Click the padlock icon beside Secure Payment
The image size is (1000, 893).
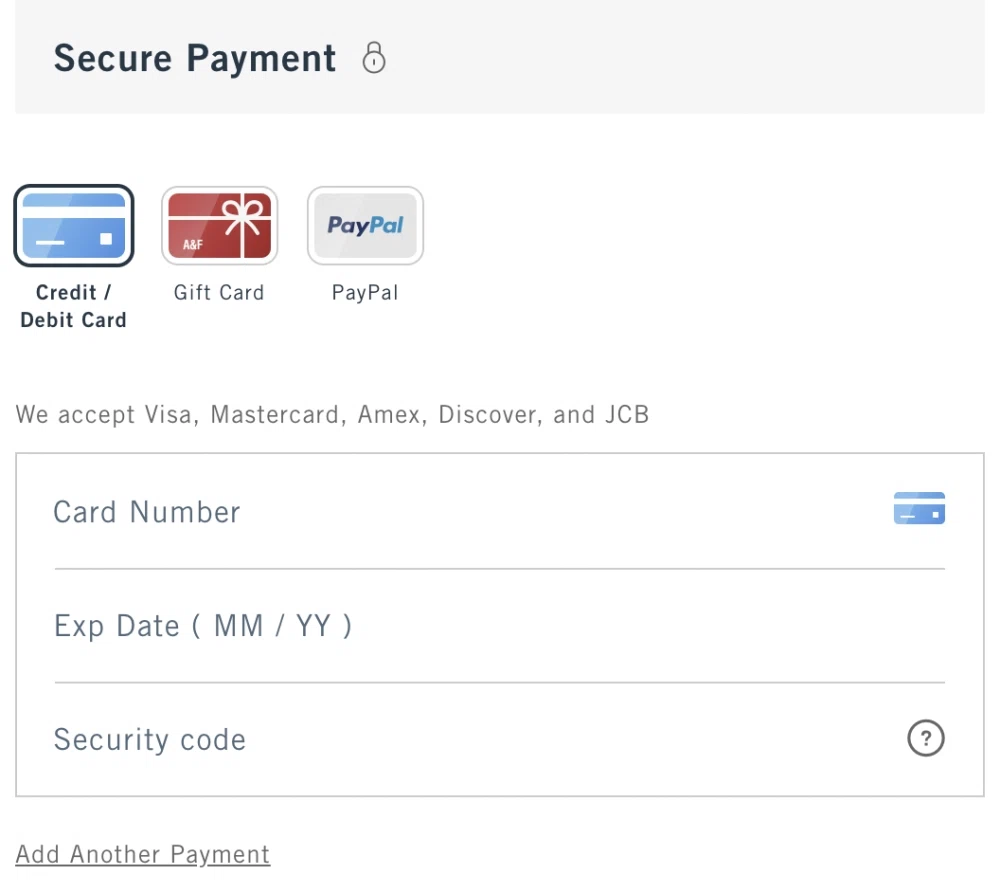[x=374, y=58]
